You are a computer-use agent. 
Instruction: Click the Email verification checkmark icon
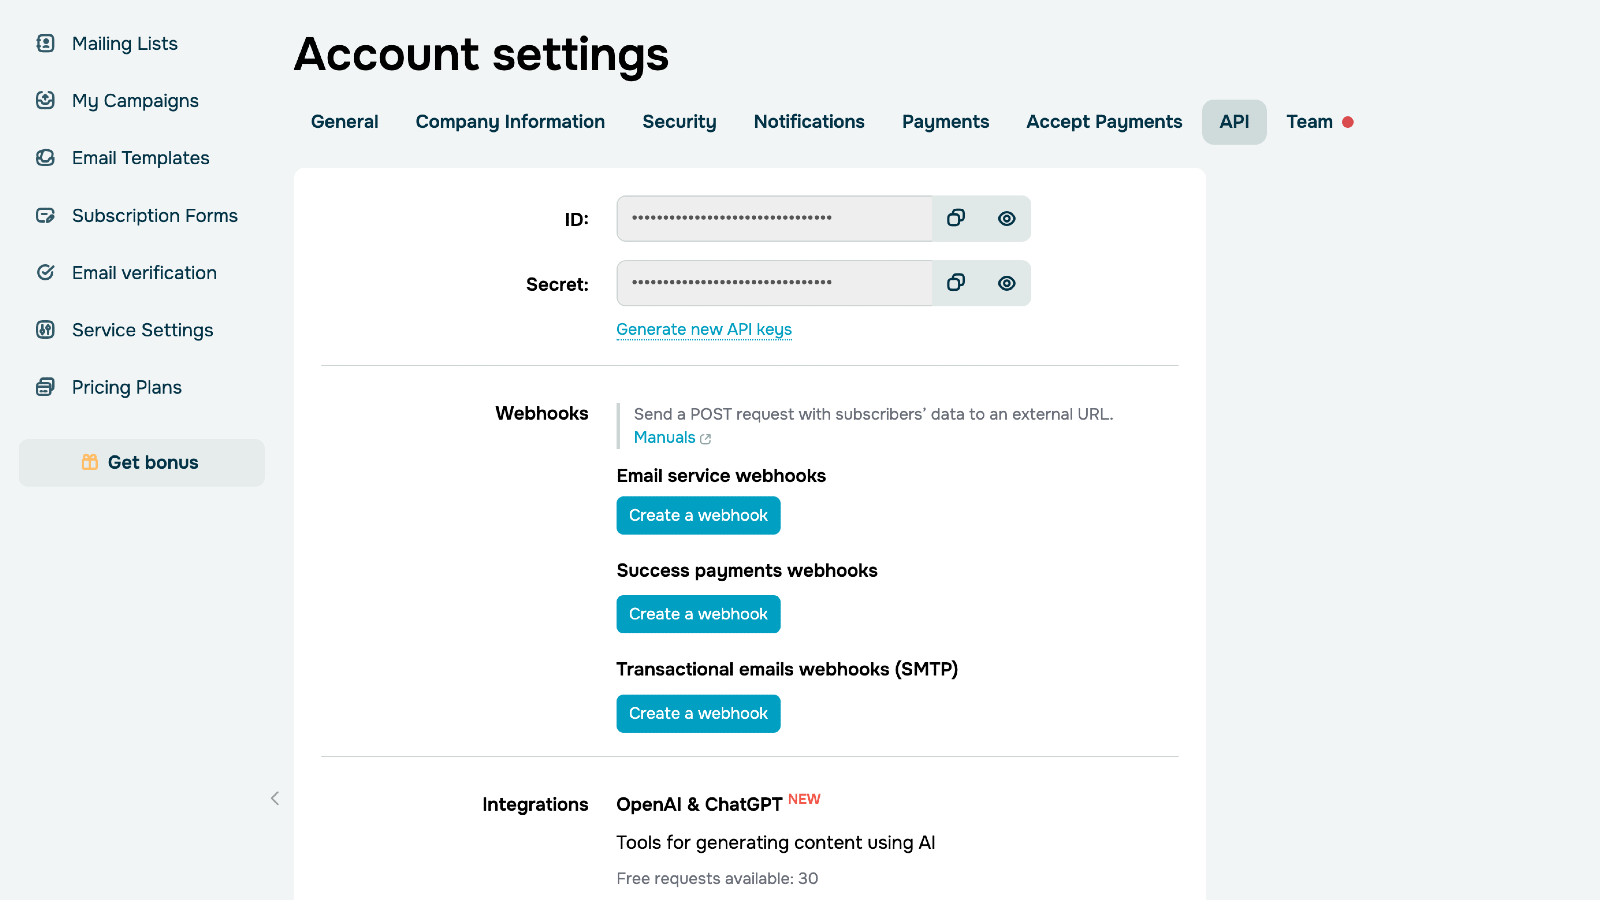45,272
